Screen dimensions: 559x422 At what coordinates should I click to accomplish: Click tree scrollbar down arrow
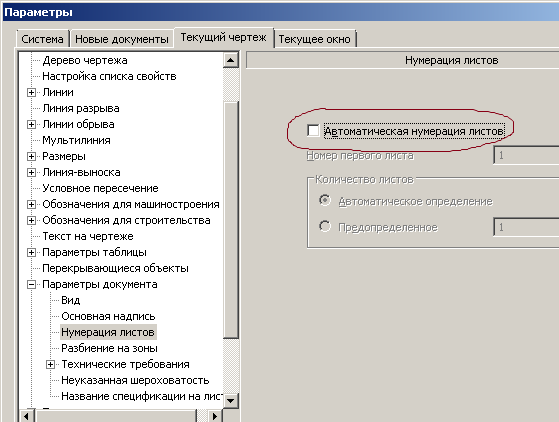click(231, 400)
